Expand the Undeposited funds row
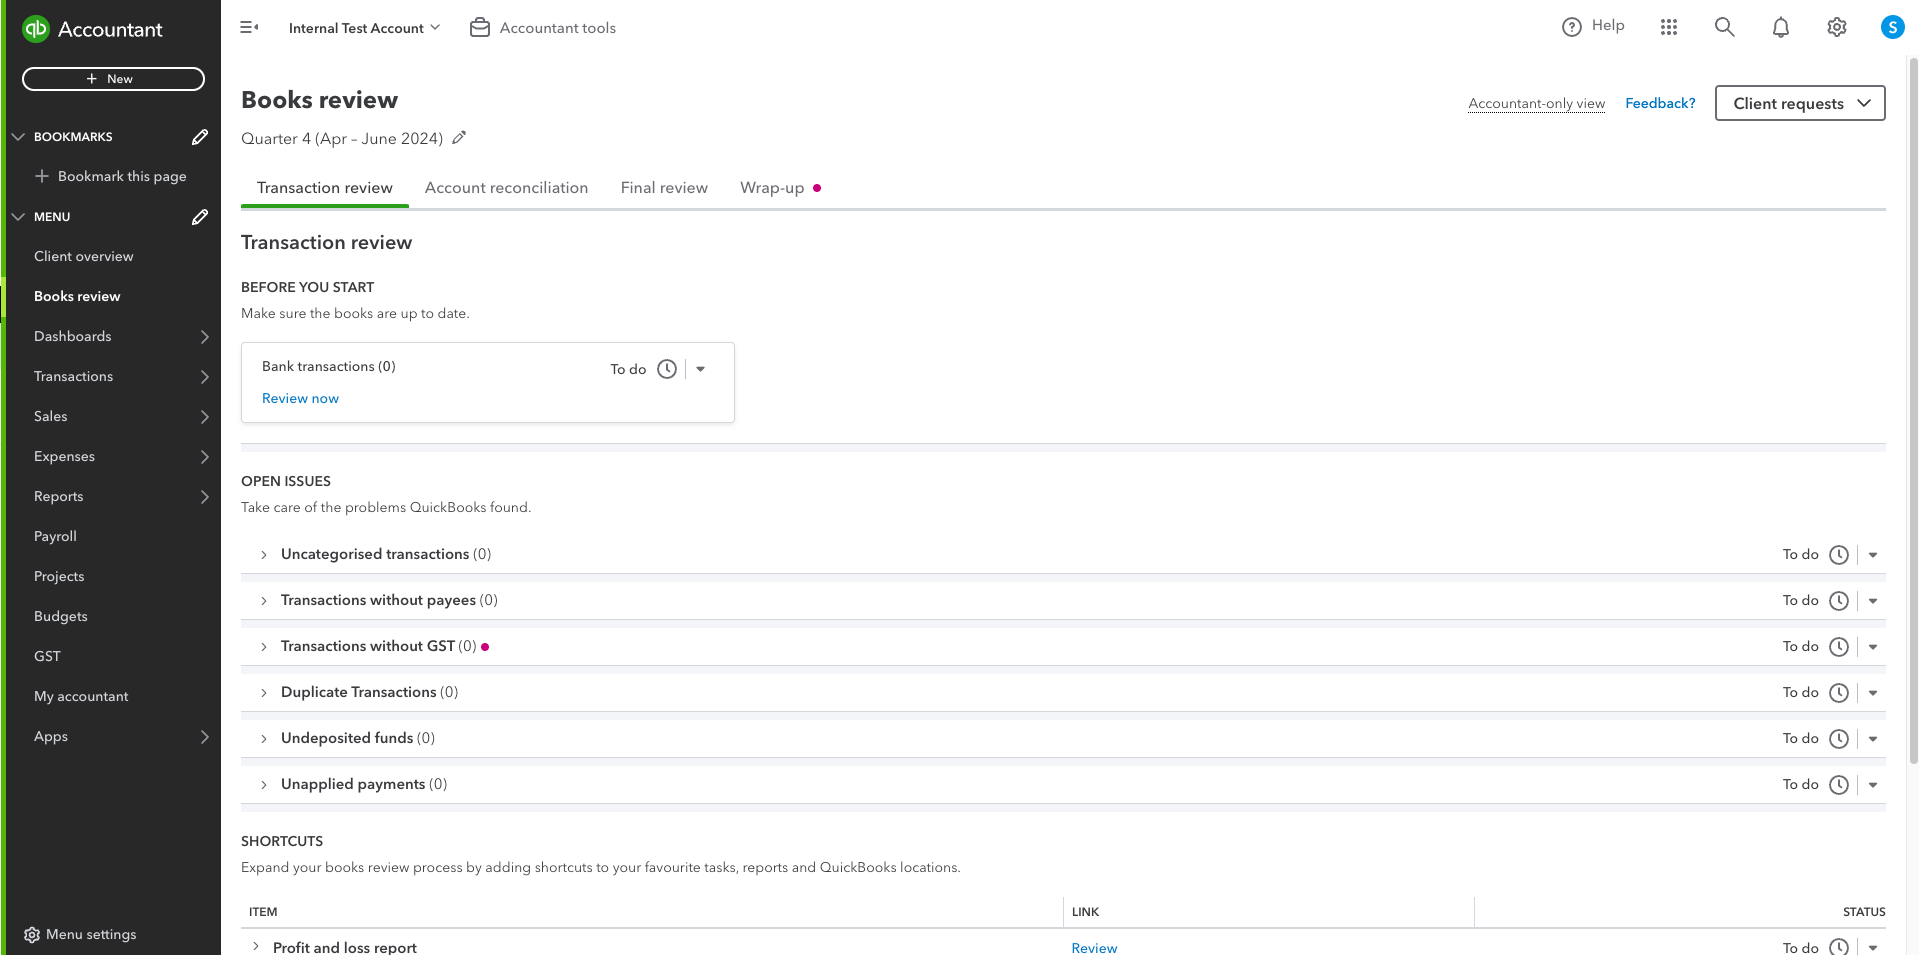1919x955 pixels. point(264,739)
